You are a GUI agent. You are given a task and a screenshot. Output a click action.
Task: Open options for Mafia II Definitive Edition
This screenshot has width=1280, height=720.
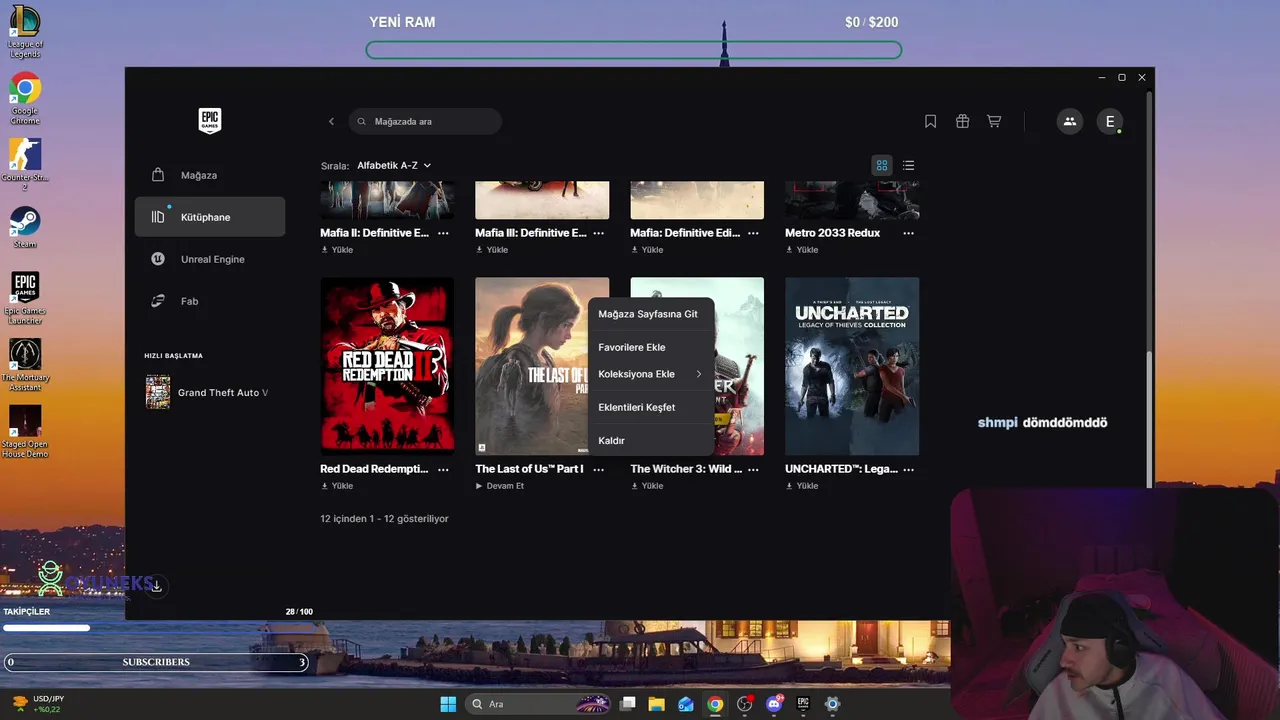(443, 233)
